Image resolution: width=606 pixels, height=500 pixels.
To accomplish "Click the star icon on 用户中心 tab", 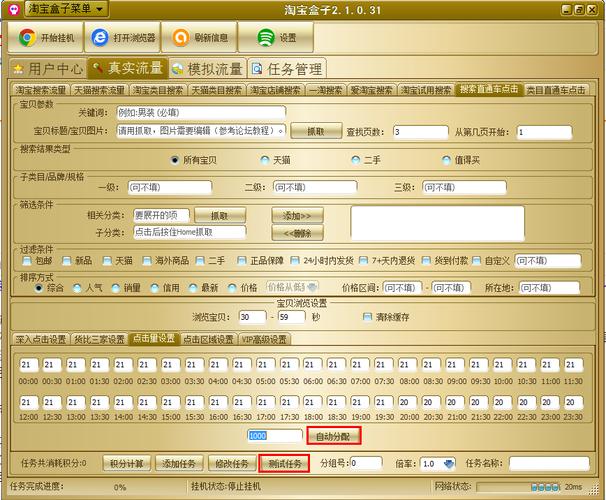I will coord(18,69).
